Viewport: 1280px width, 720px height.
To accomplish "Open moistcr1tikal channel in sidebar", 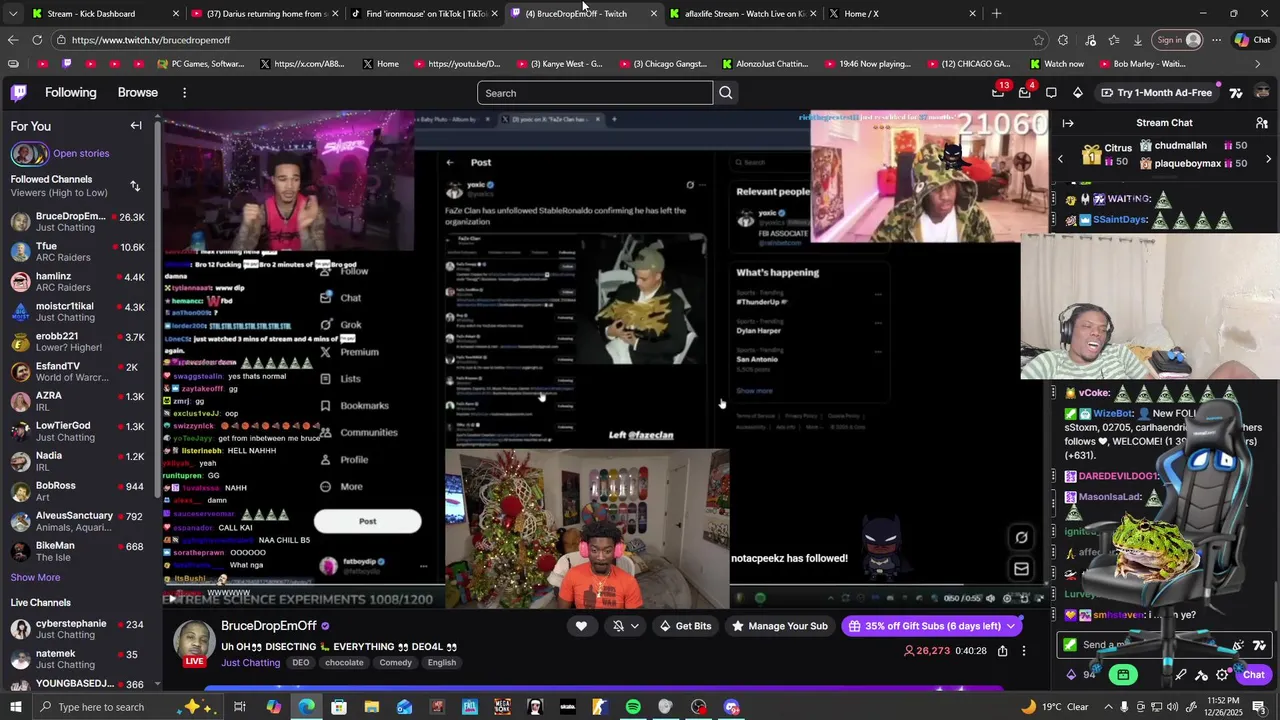I will [78, 312].
